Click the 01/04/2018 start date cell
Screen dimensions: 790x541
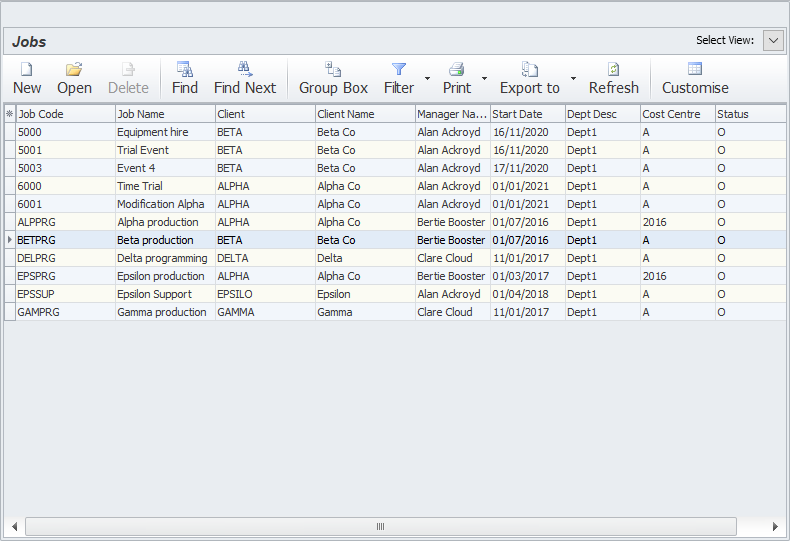point(528,294)
